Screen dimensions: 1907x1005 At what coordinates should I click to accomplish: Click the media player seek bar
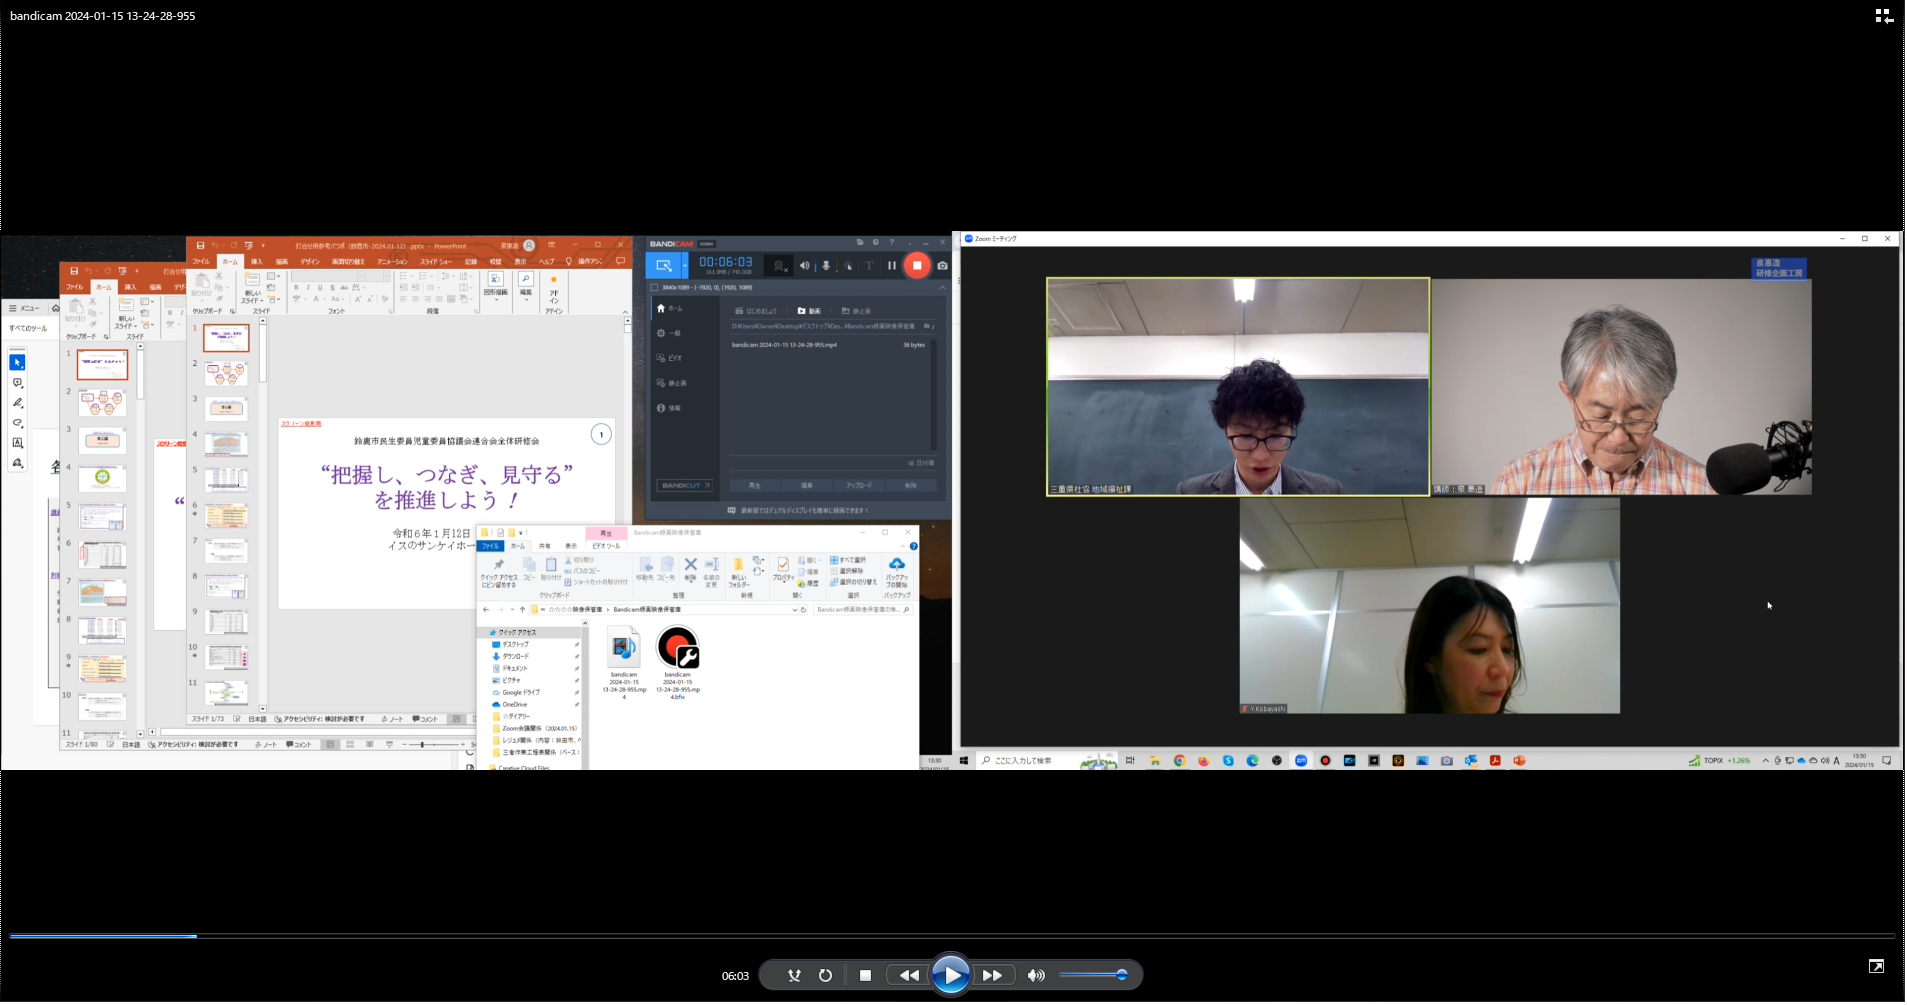pyautogui.click(x=952, y=936)
